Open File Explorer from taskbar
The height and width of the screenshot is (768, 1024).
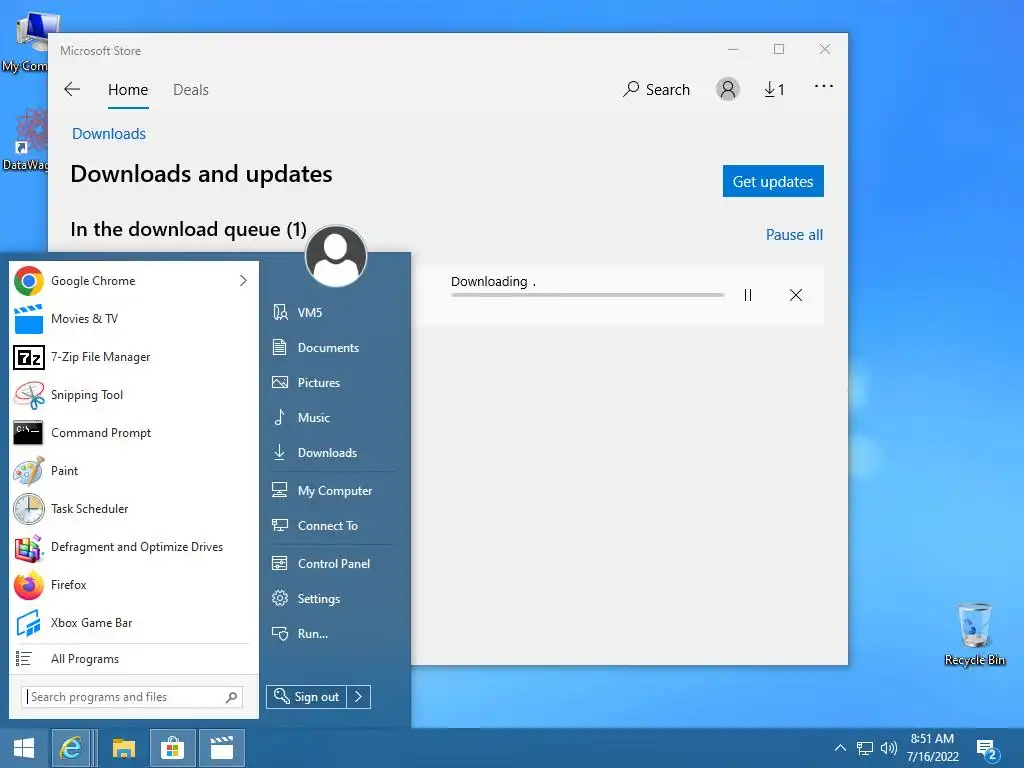tap(123, 748)
